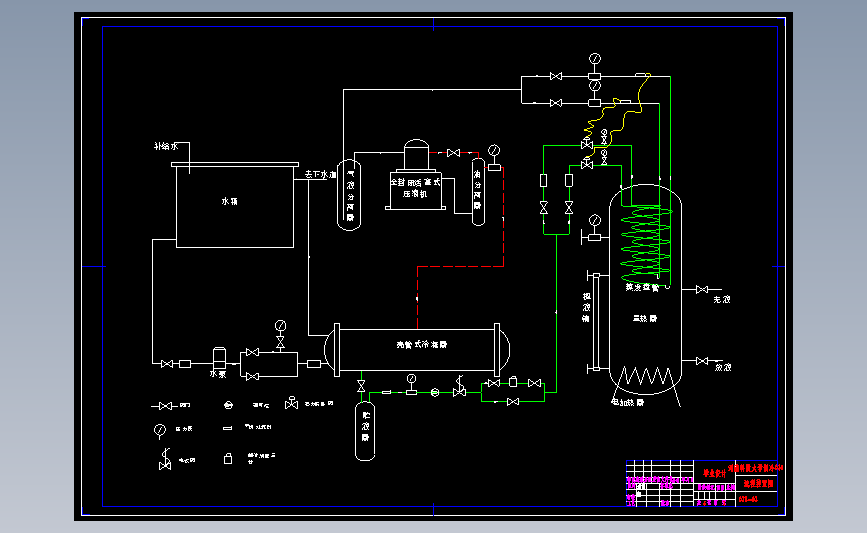Select the padlock-shaped symbol in the legend
Image resolution: width=867 pixels, height=533 pixels.
point(227,458)
